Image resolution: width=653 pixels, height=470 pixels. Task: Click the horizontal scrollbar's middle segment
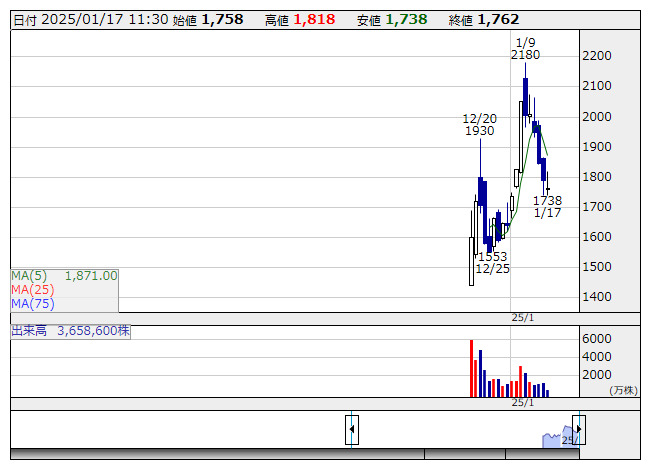coord(465,454)
